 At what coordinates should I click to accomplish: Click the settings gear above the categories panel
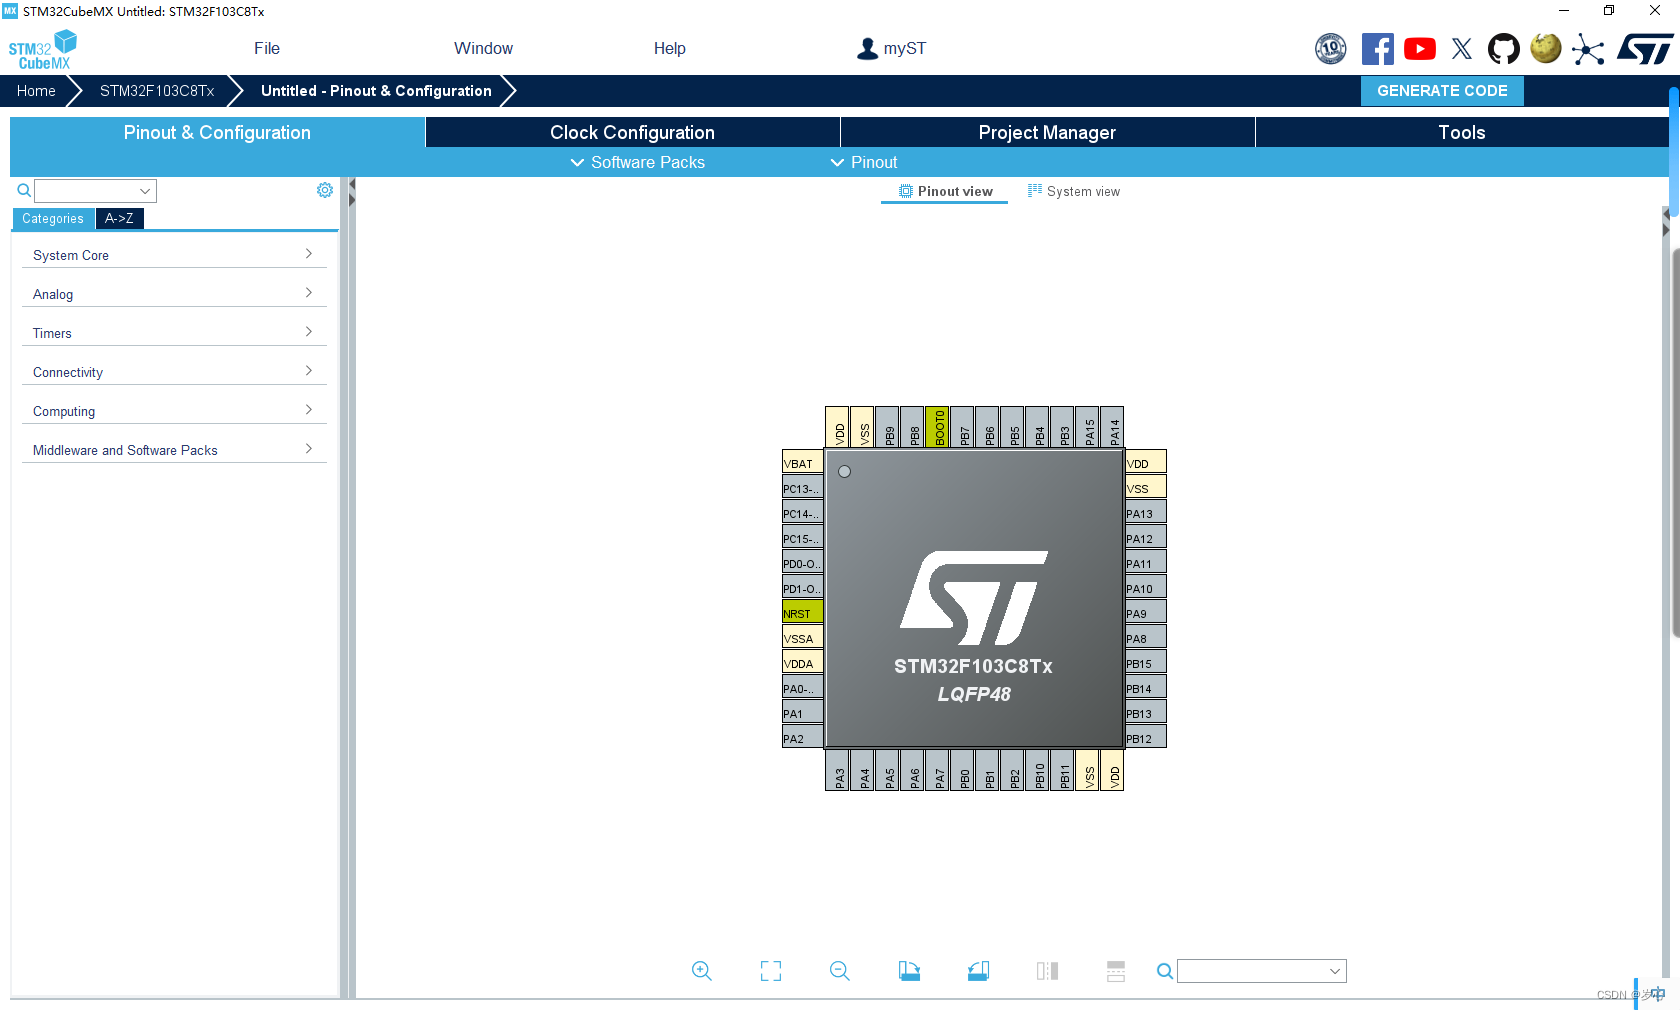(324, 189)
